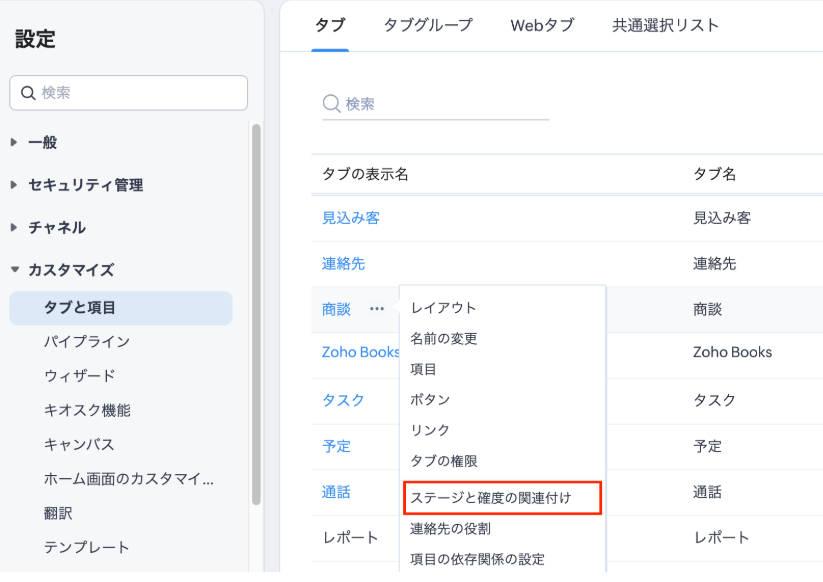Go to the 共通選択リスト tab
Image resolution: width=823 pixels, height=582 pixels.
point(665,25)
